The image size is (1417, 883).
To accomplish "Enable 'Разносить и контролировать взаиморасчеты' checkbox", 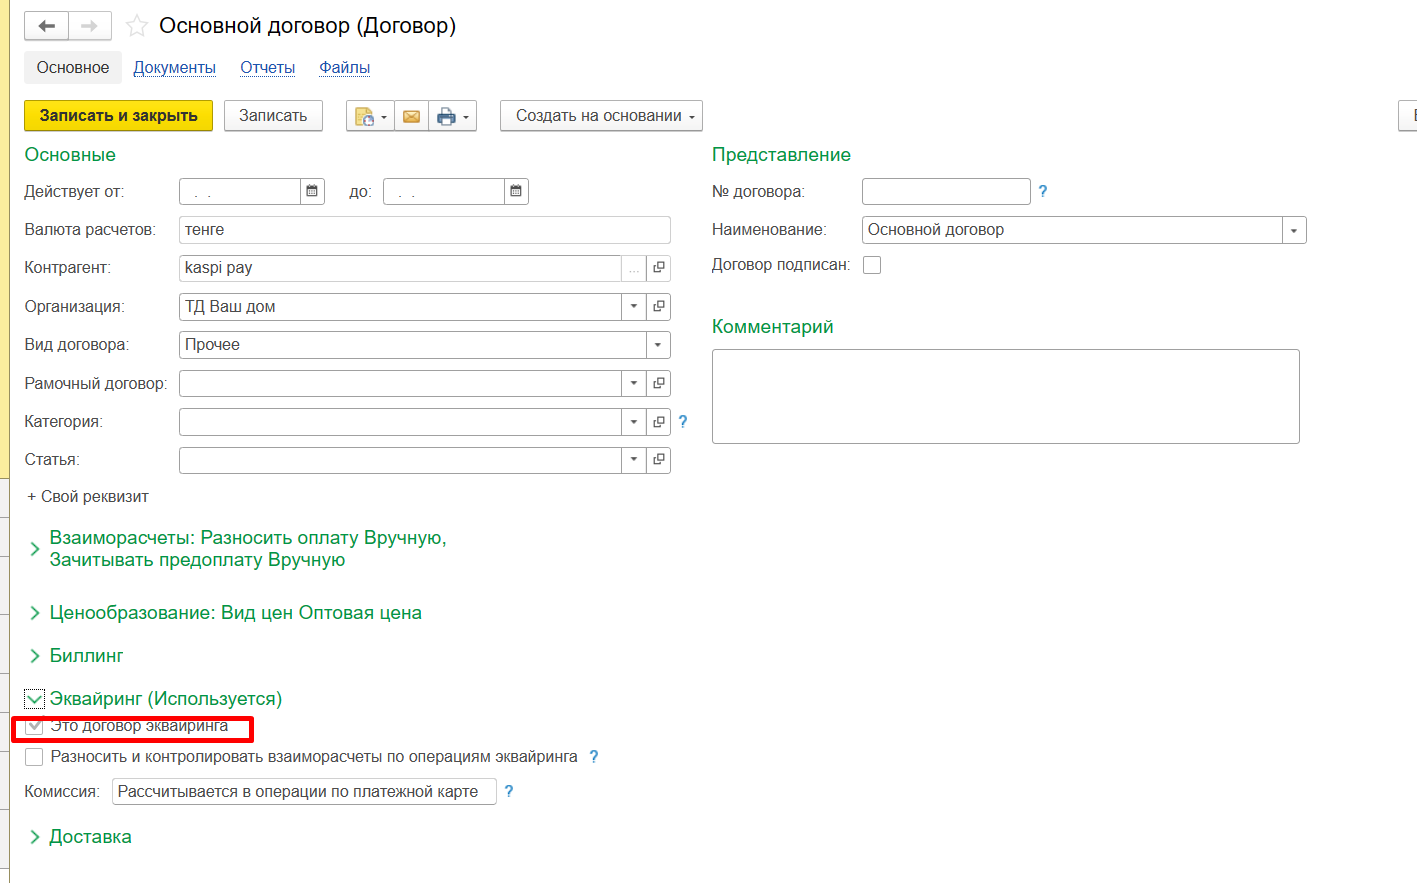I will 35,757.
